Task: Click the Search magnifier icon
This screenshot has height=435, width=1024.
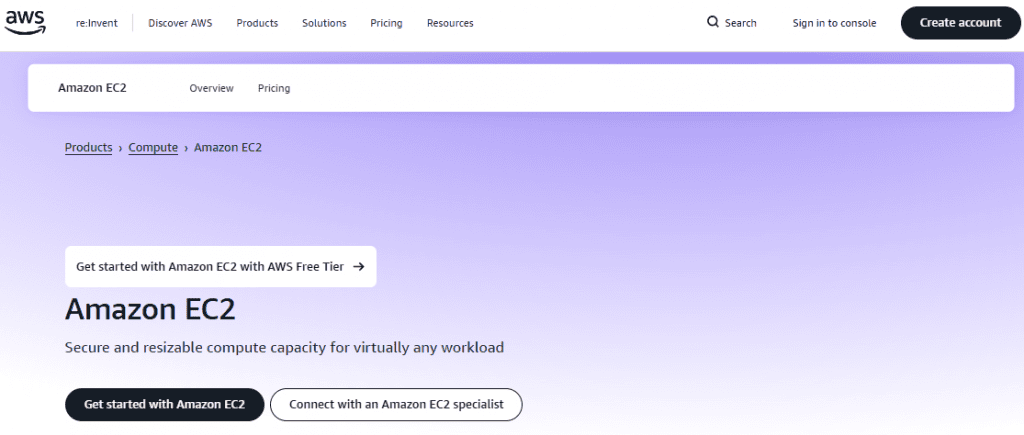Action: (712, 22)
